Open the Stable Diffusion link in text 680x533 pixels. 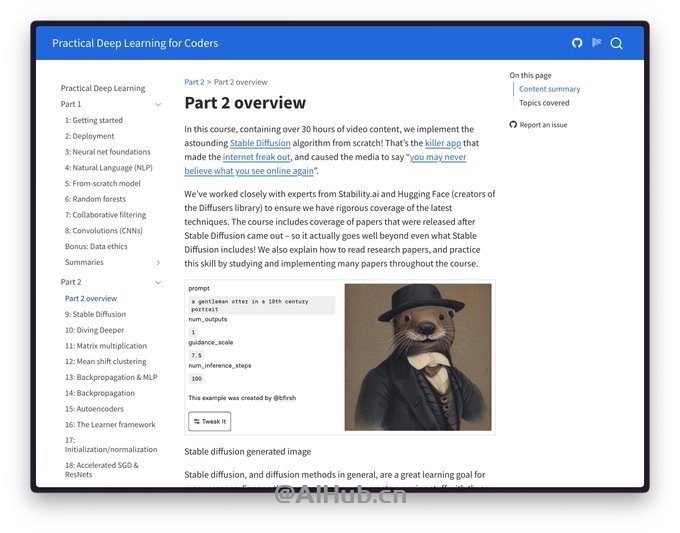pyautogui.click(x=260, y=143)
